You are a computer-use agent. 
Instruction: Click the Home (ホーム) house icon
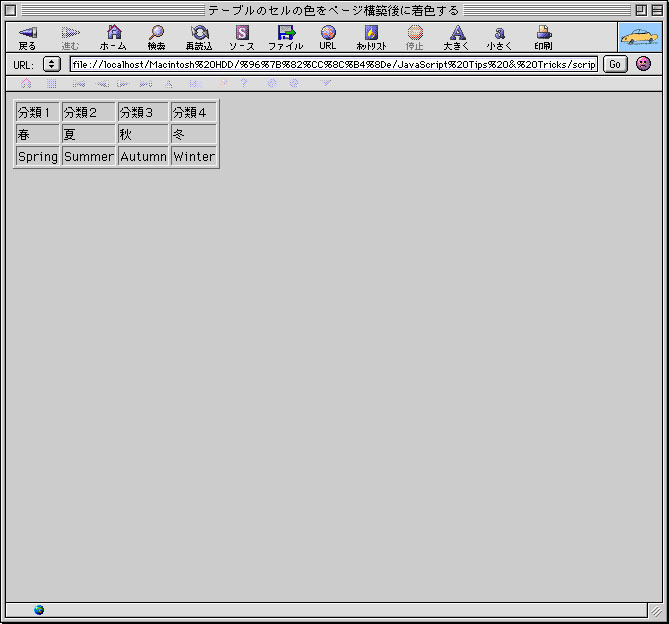pyautogui.click(x=113, y=37)
